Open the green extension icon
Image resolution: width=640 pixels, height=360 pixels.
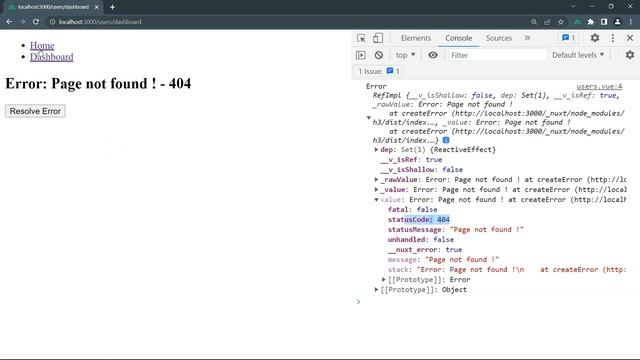[577, 22]
